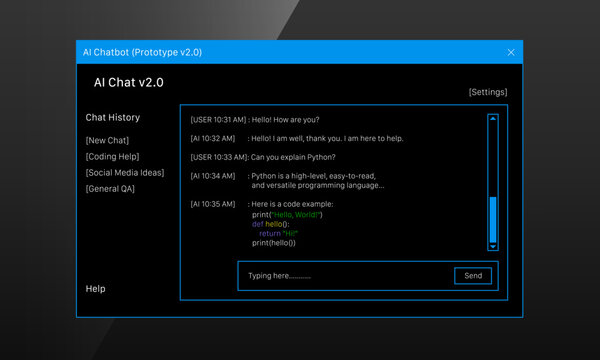Screen dimensions: 600x360
Task: Click the chat scrollbar down arrow
Action: tap(493, 246)
